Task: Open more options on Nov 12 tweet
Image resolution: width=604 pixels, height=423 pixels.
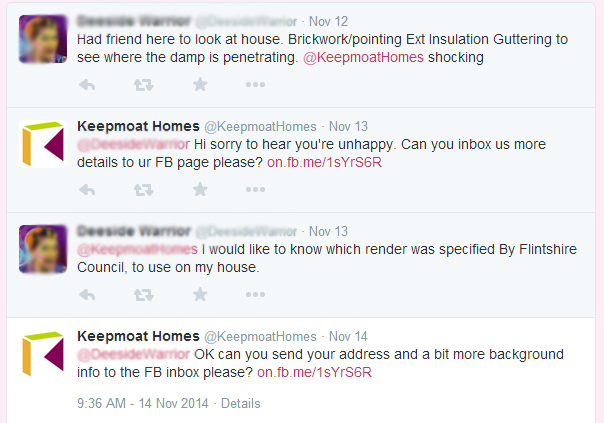Action: (255, 84)
